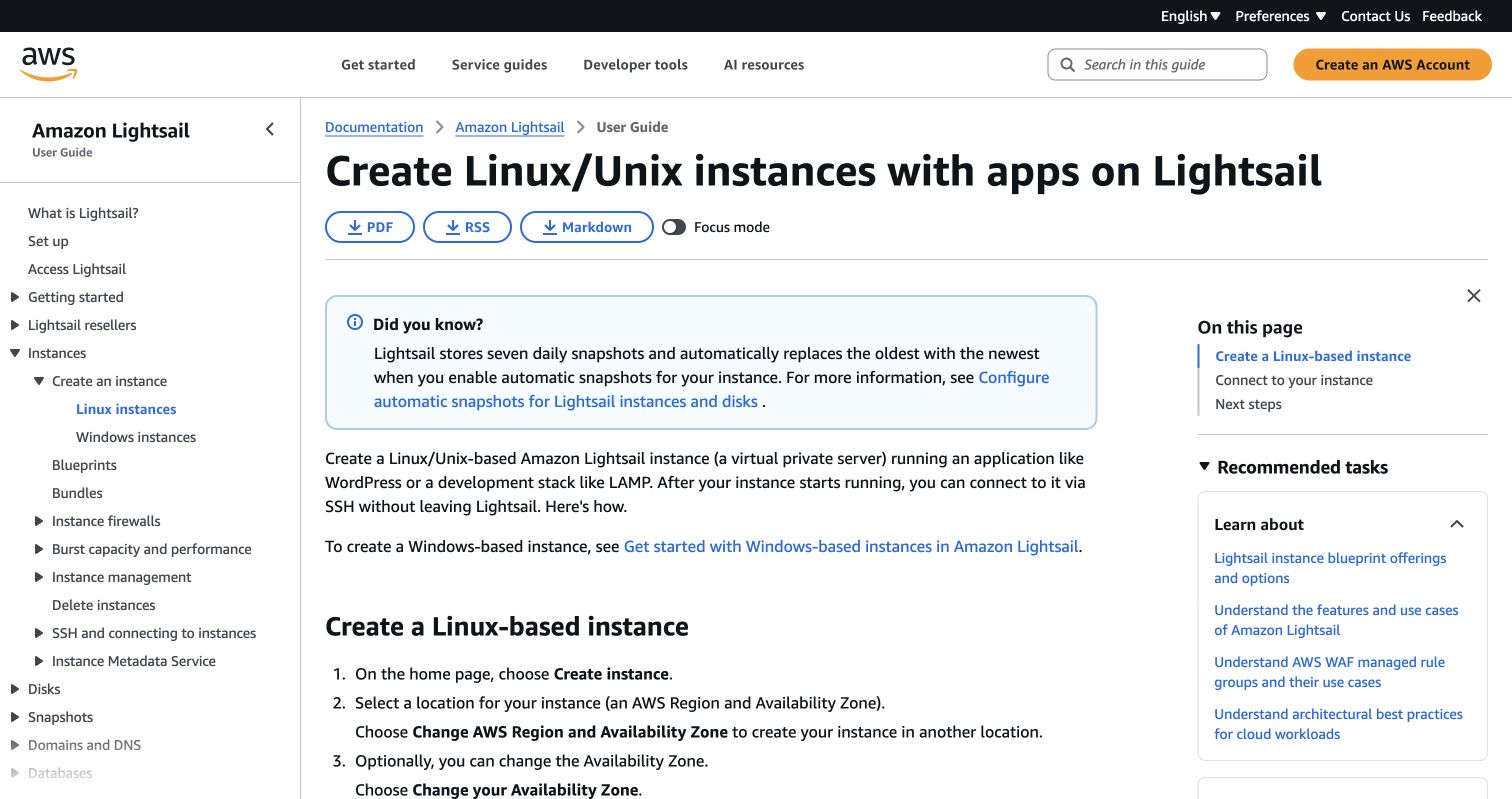The image size is (1512, 799).
Task: Close the On this page panel
Action: tap(1473, 296)
